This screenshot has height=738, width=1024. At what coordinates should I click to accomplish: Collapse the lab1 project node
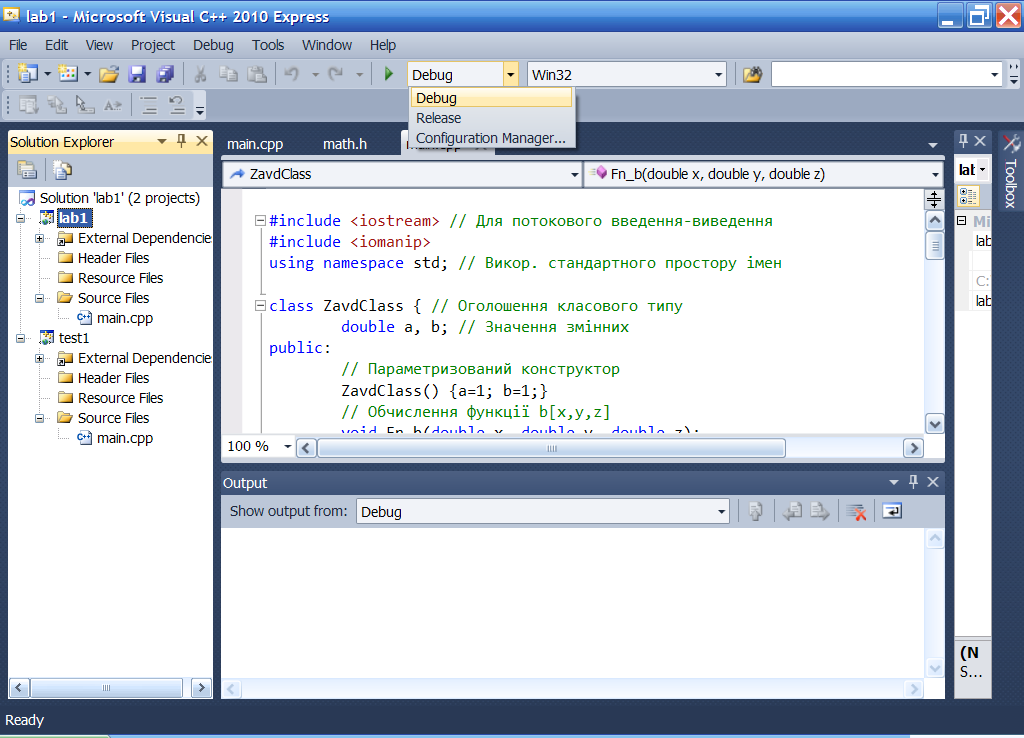coord(20,218)
